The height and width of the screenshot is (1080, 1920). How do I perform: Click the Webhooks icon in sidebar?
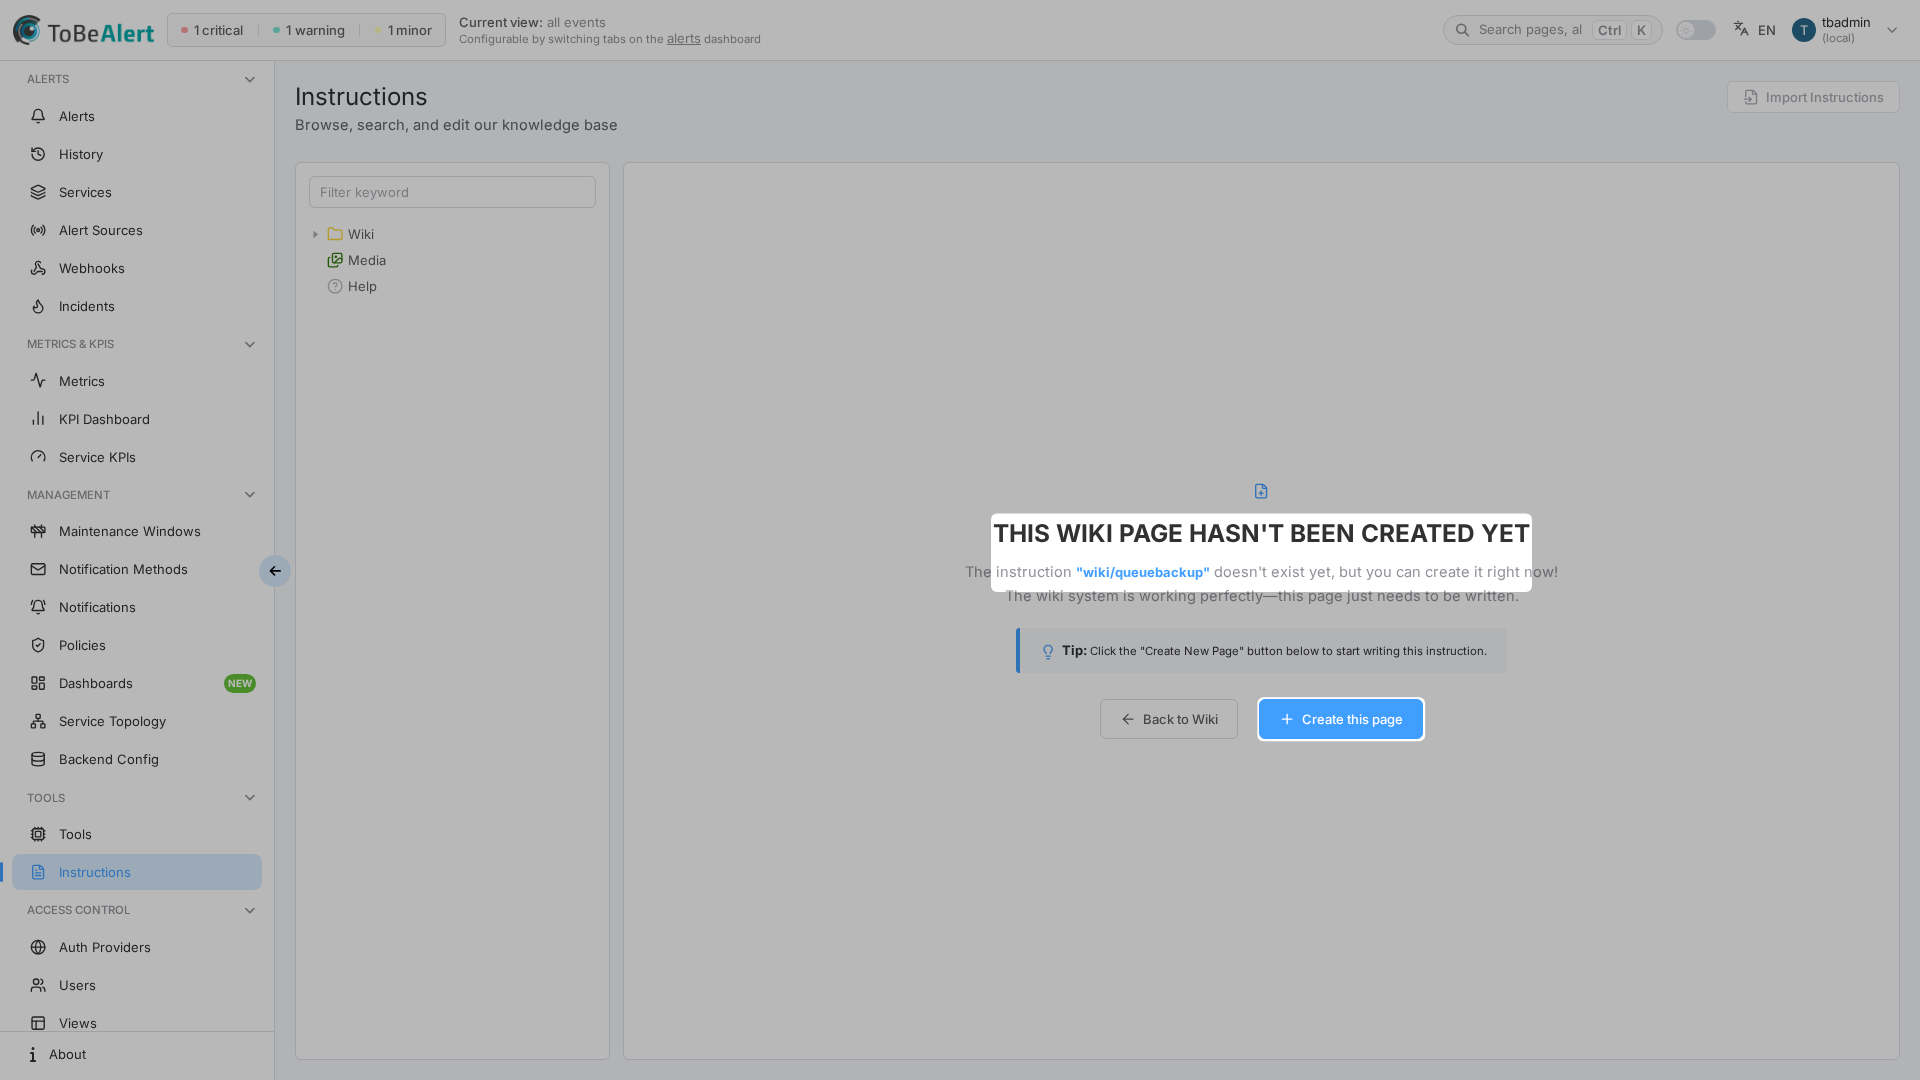tap(38, 268)
